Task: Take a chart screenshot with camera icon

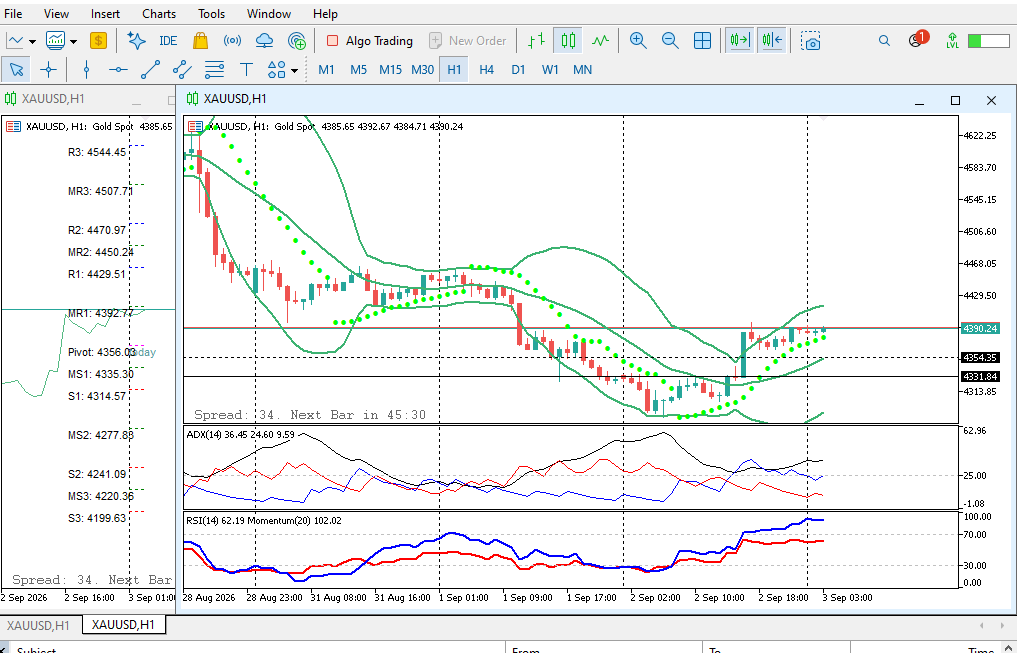Action: 811,41
